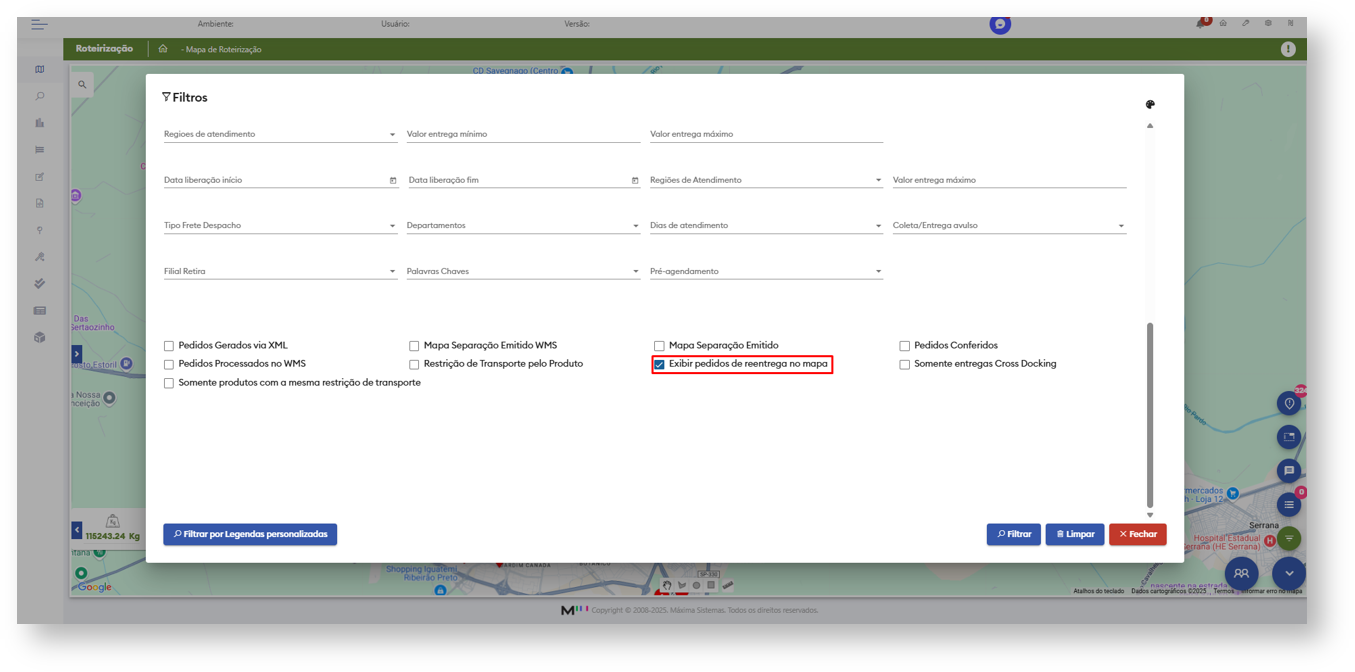Open the Dias de atendimento dropdown

[766, 225]
